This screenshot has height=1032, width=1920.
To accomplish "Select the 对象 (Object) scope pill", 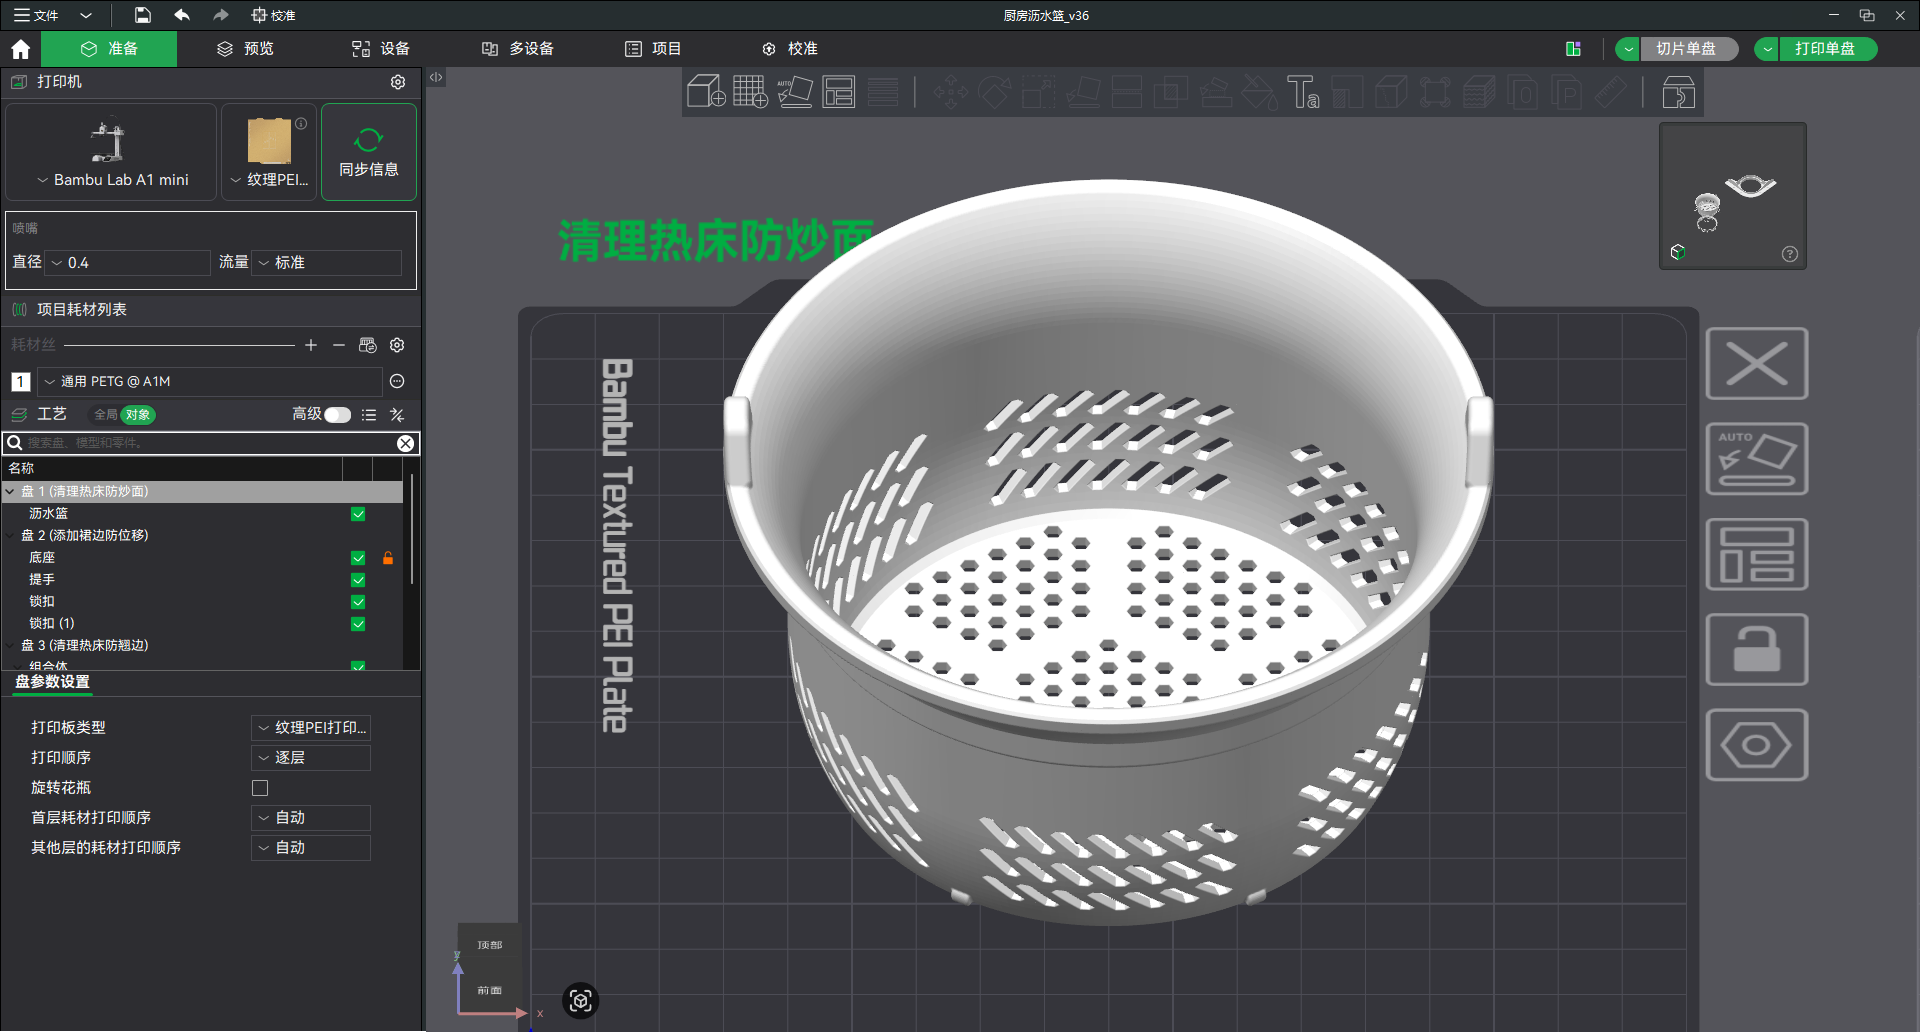I will pos(138,415).
